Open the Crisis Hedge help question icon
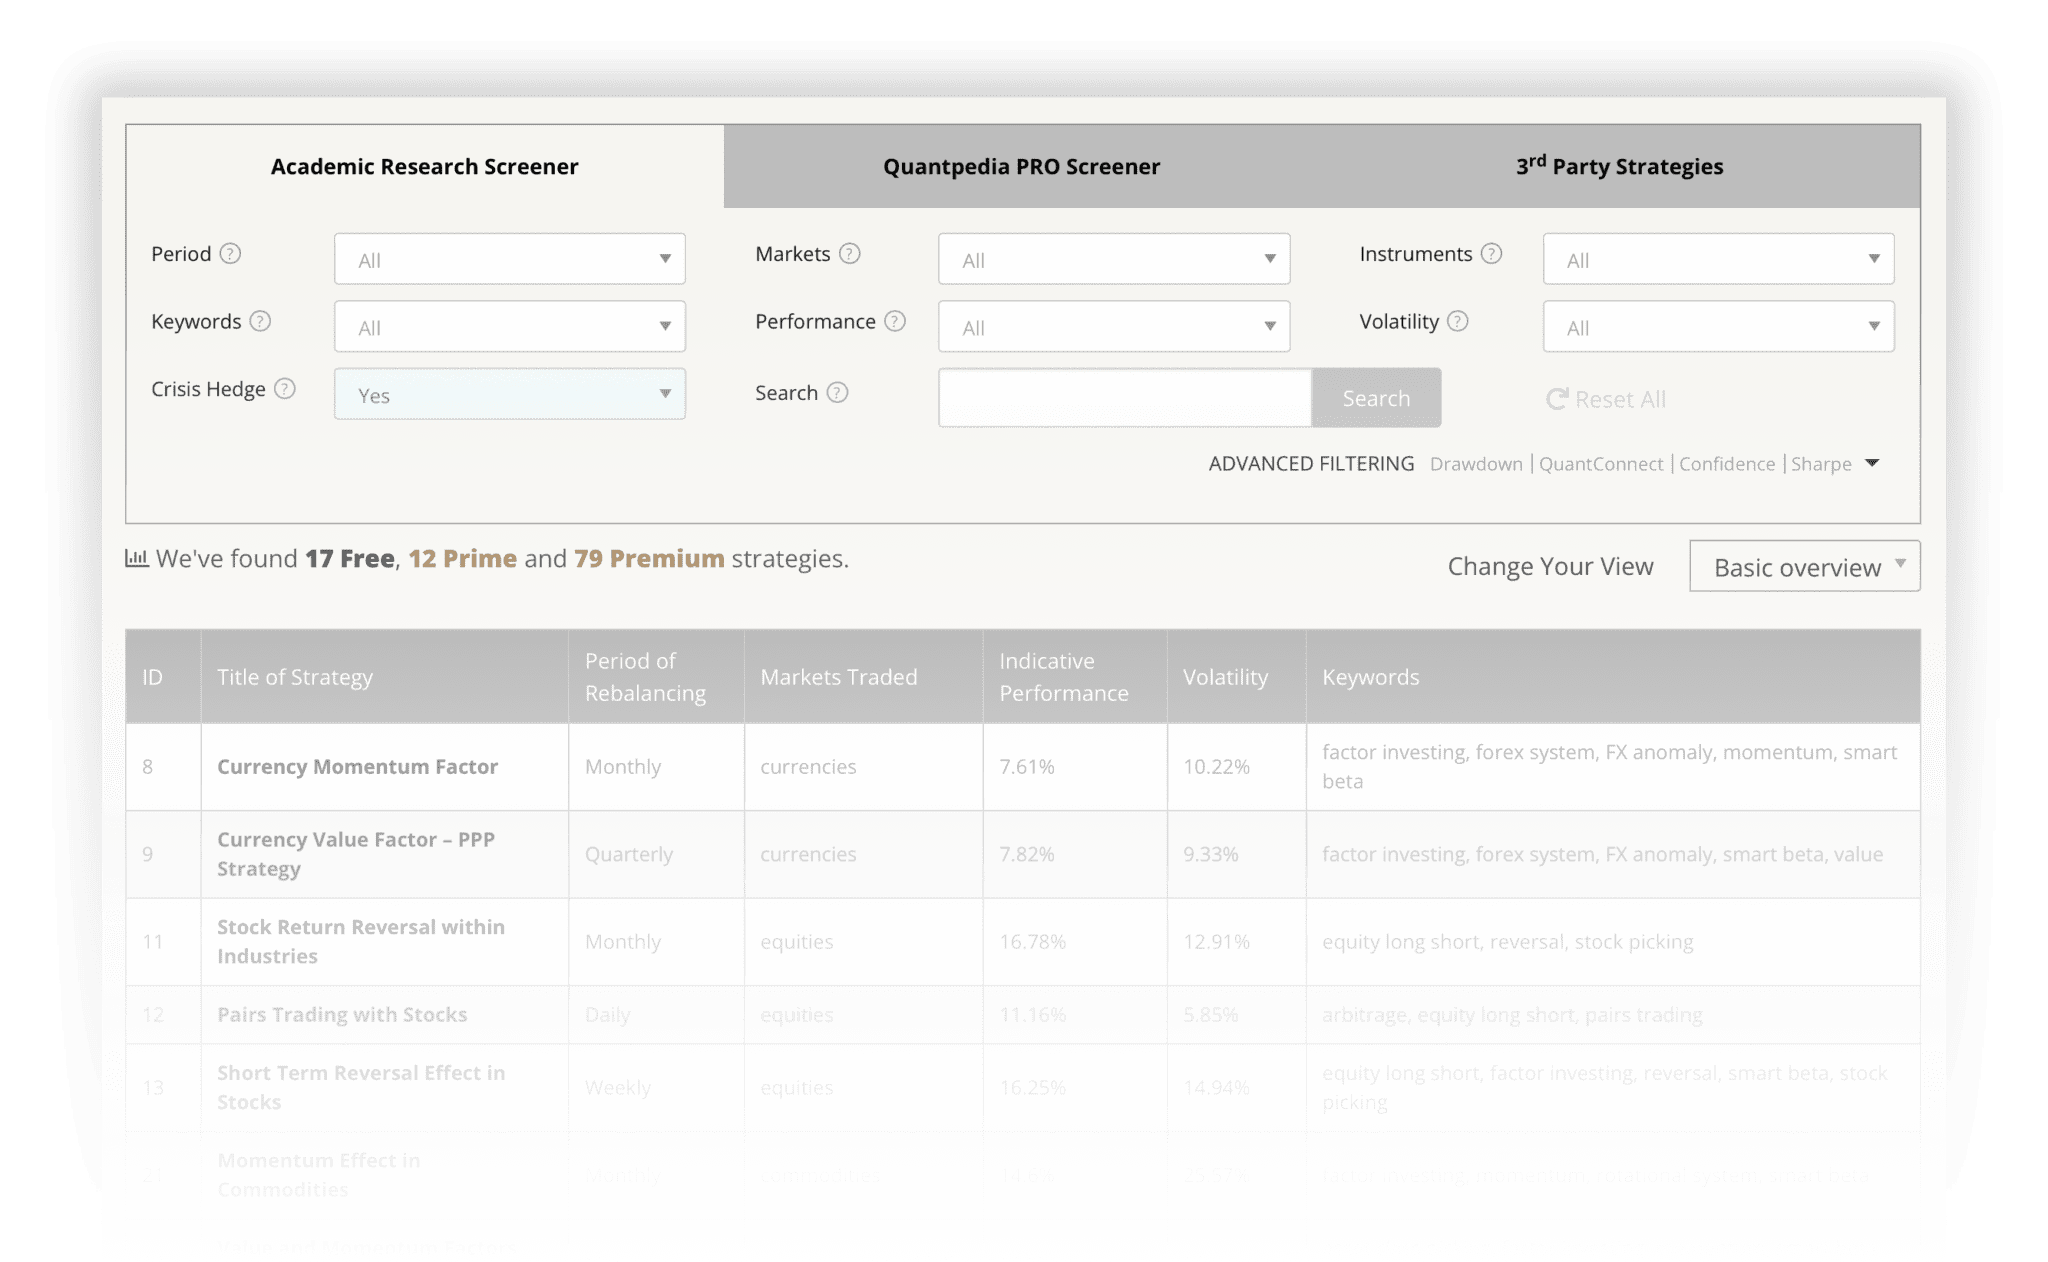Screen dimensions: 2048x1262 [x=285, y=389]
